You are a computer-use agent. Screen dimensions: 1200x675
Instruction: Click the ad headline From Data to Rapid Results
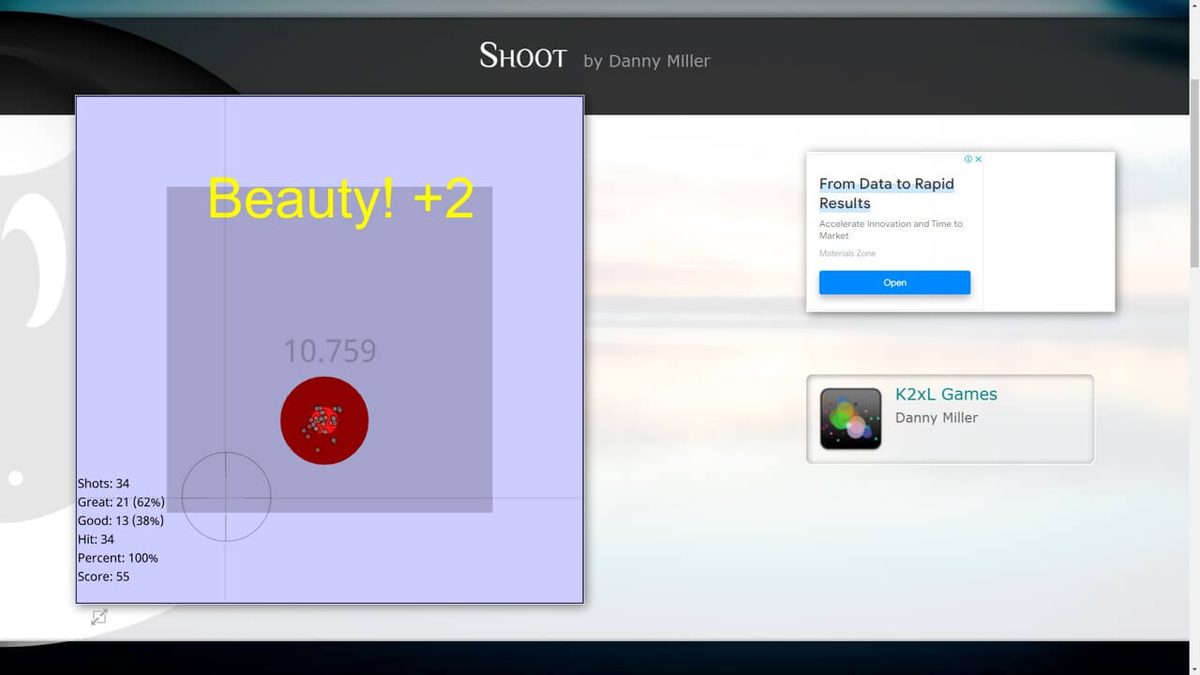point(887,193)
